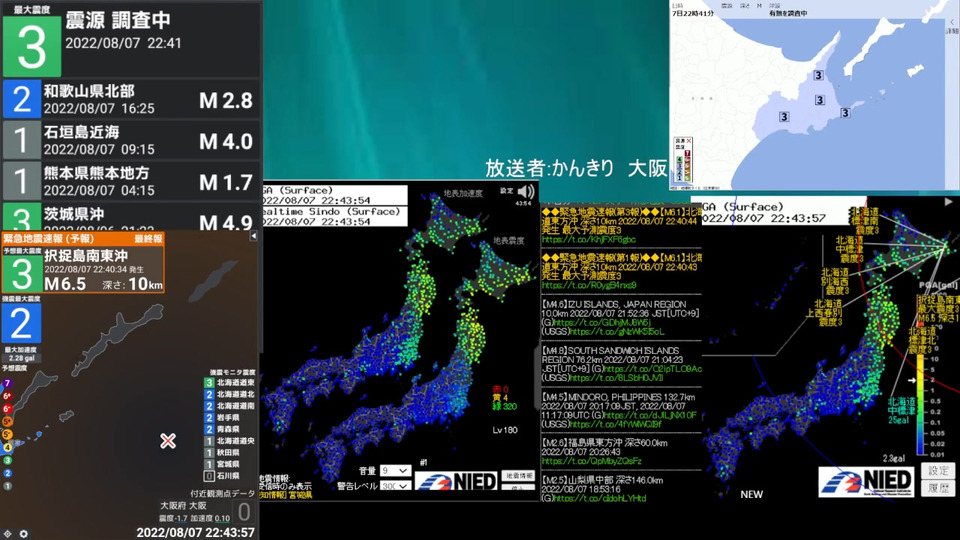
Task: Collapse the earthquake list panel with the arrow
Action: coord(253,236)
